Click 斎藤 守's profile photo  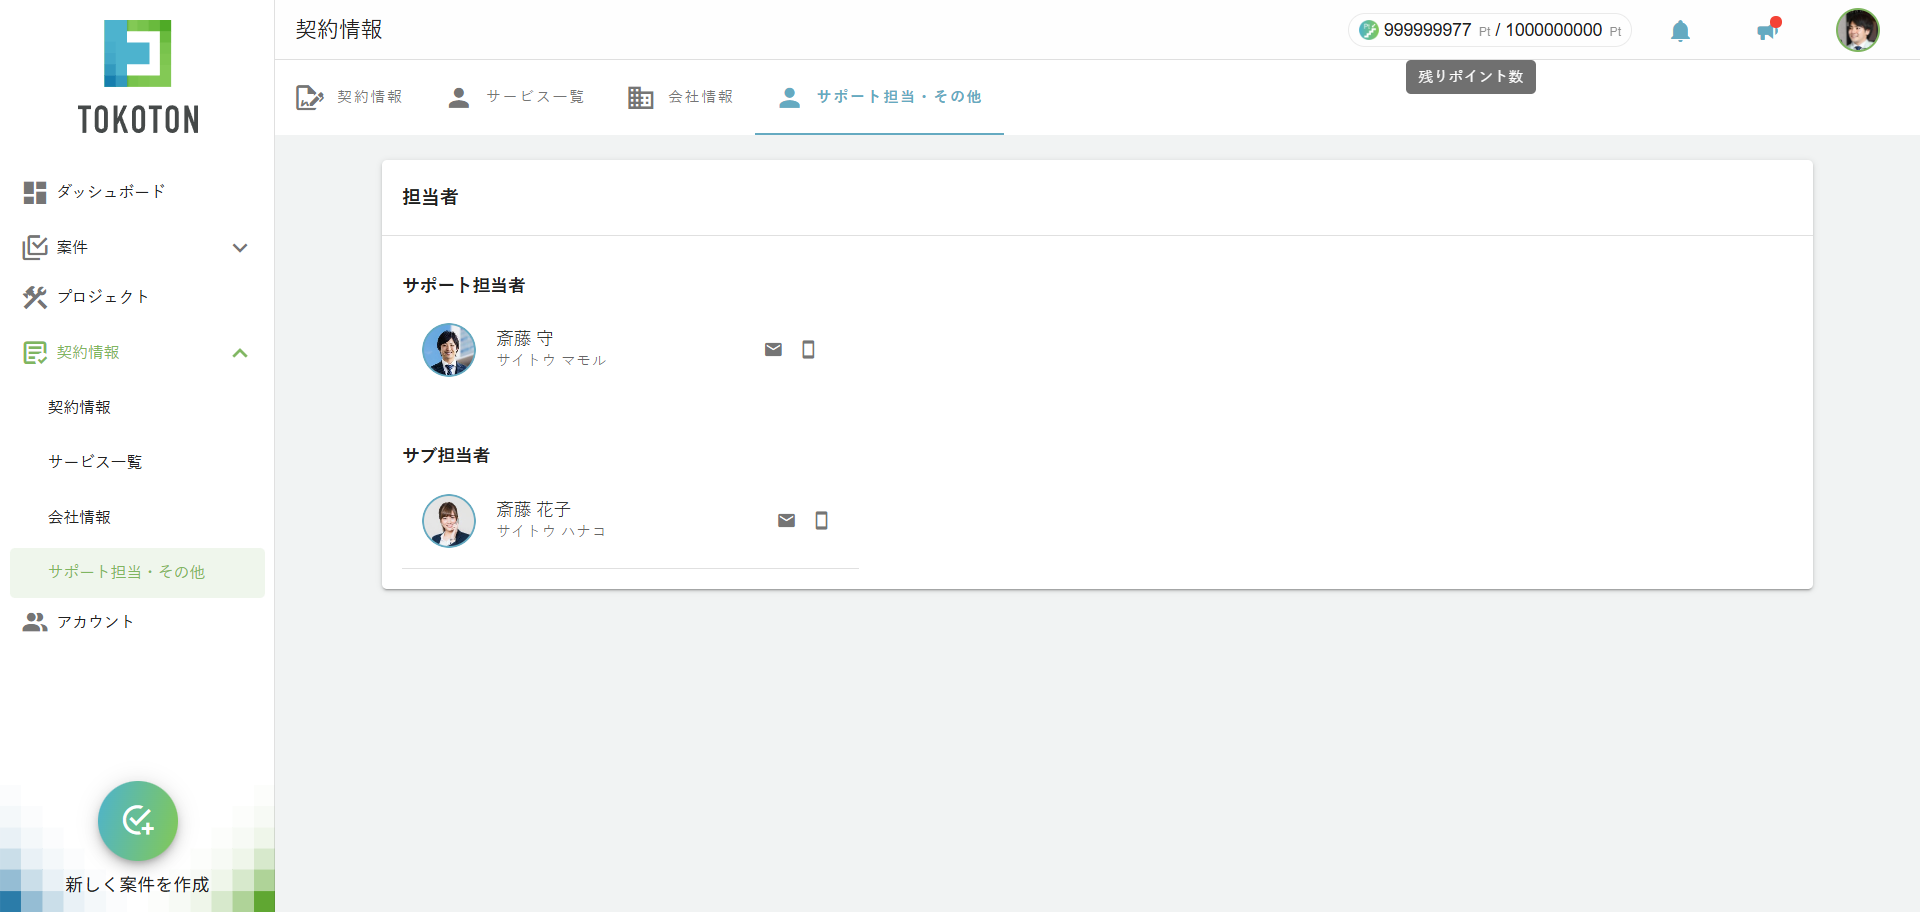[449, 349]
